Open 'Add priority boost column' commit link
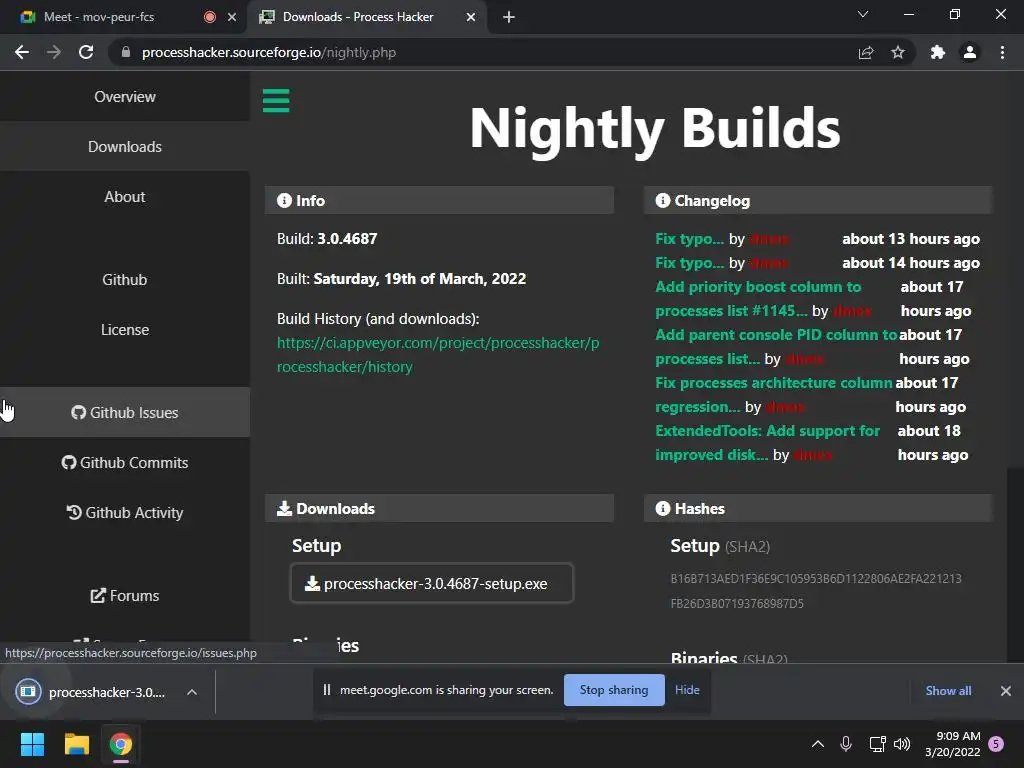 [x=758, y=298]
